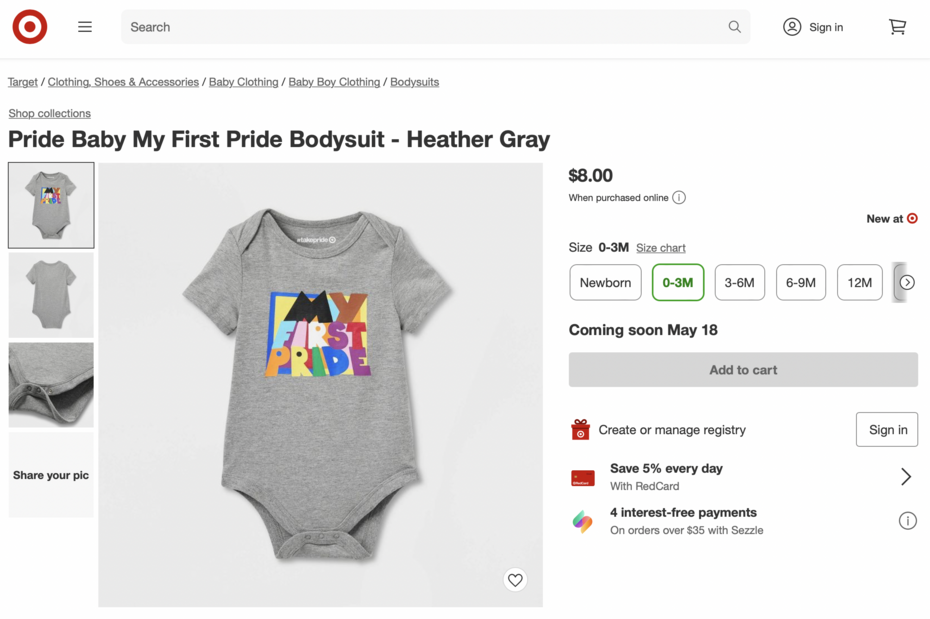
Task: Pick the 6-9M size option
Action: 800,283
